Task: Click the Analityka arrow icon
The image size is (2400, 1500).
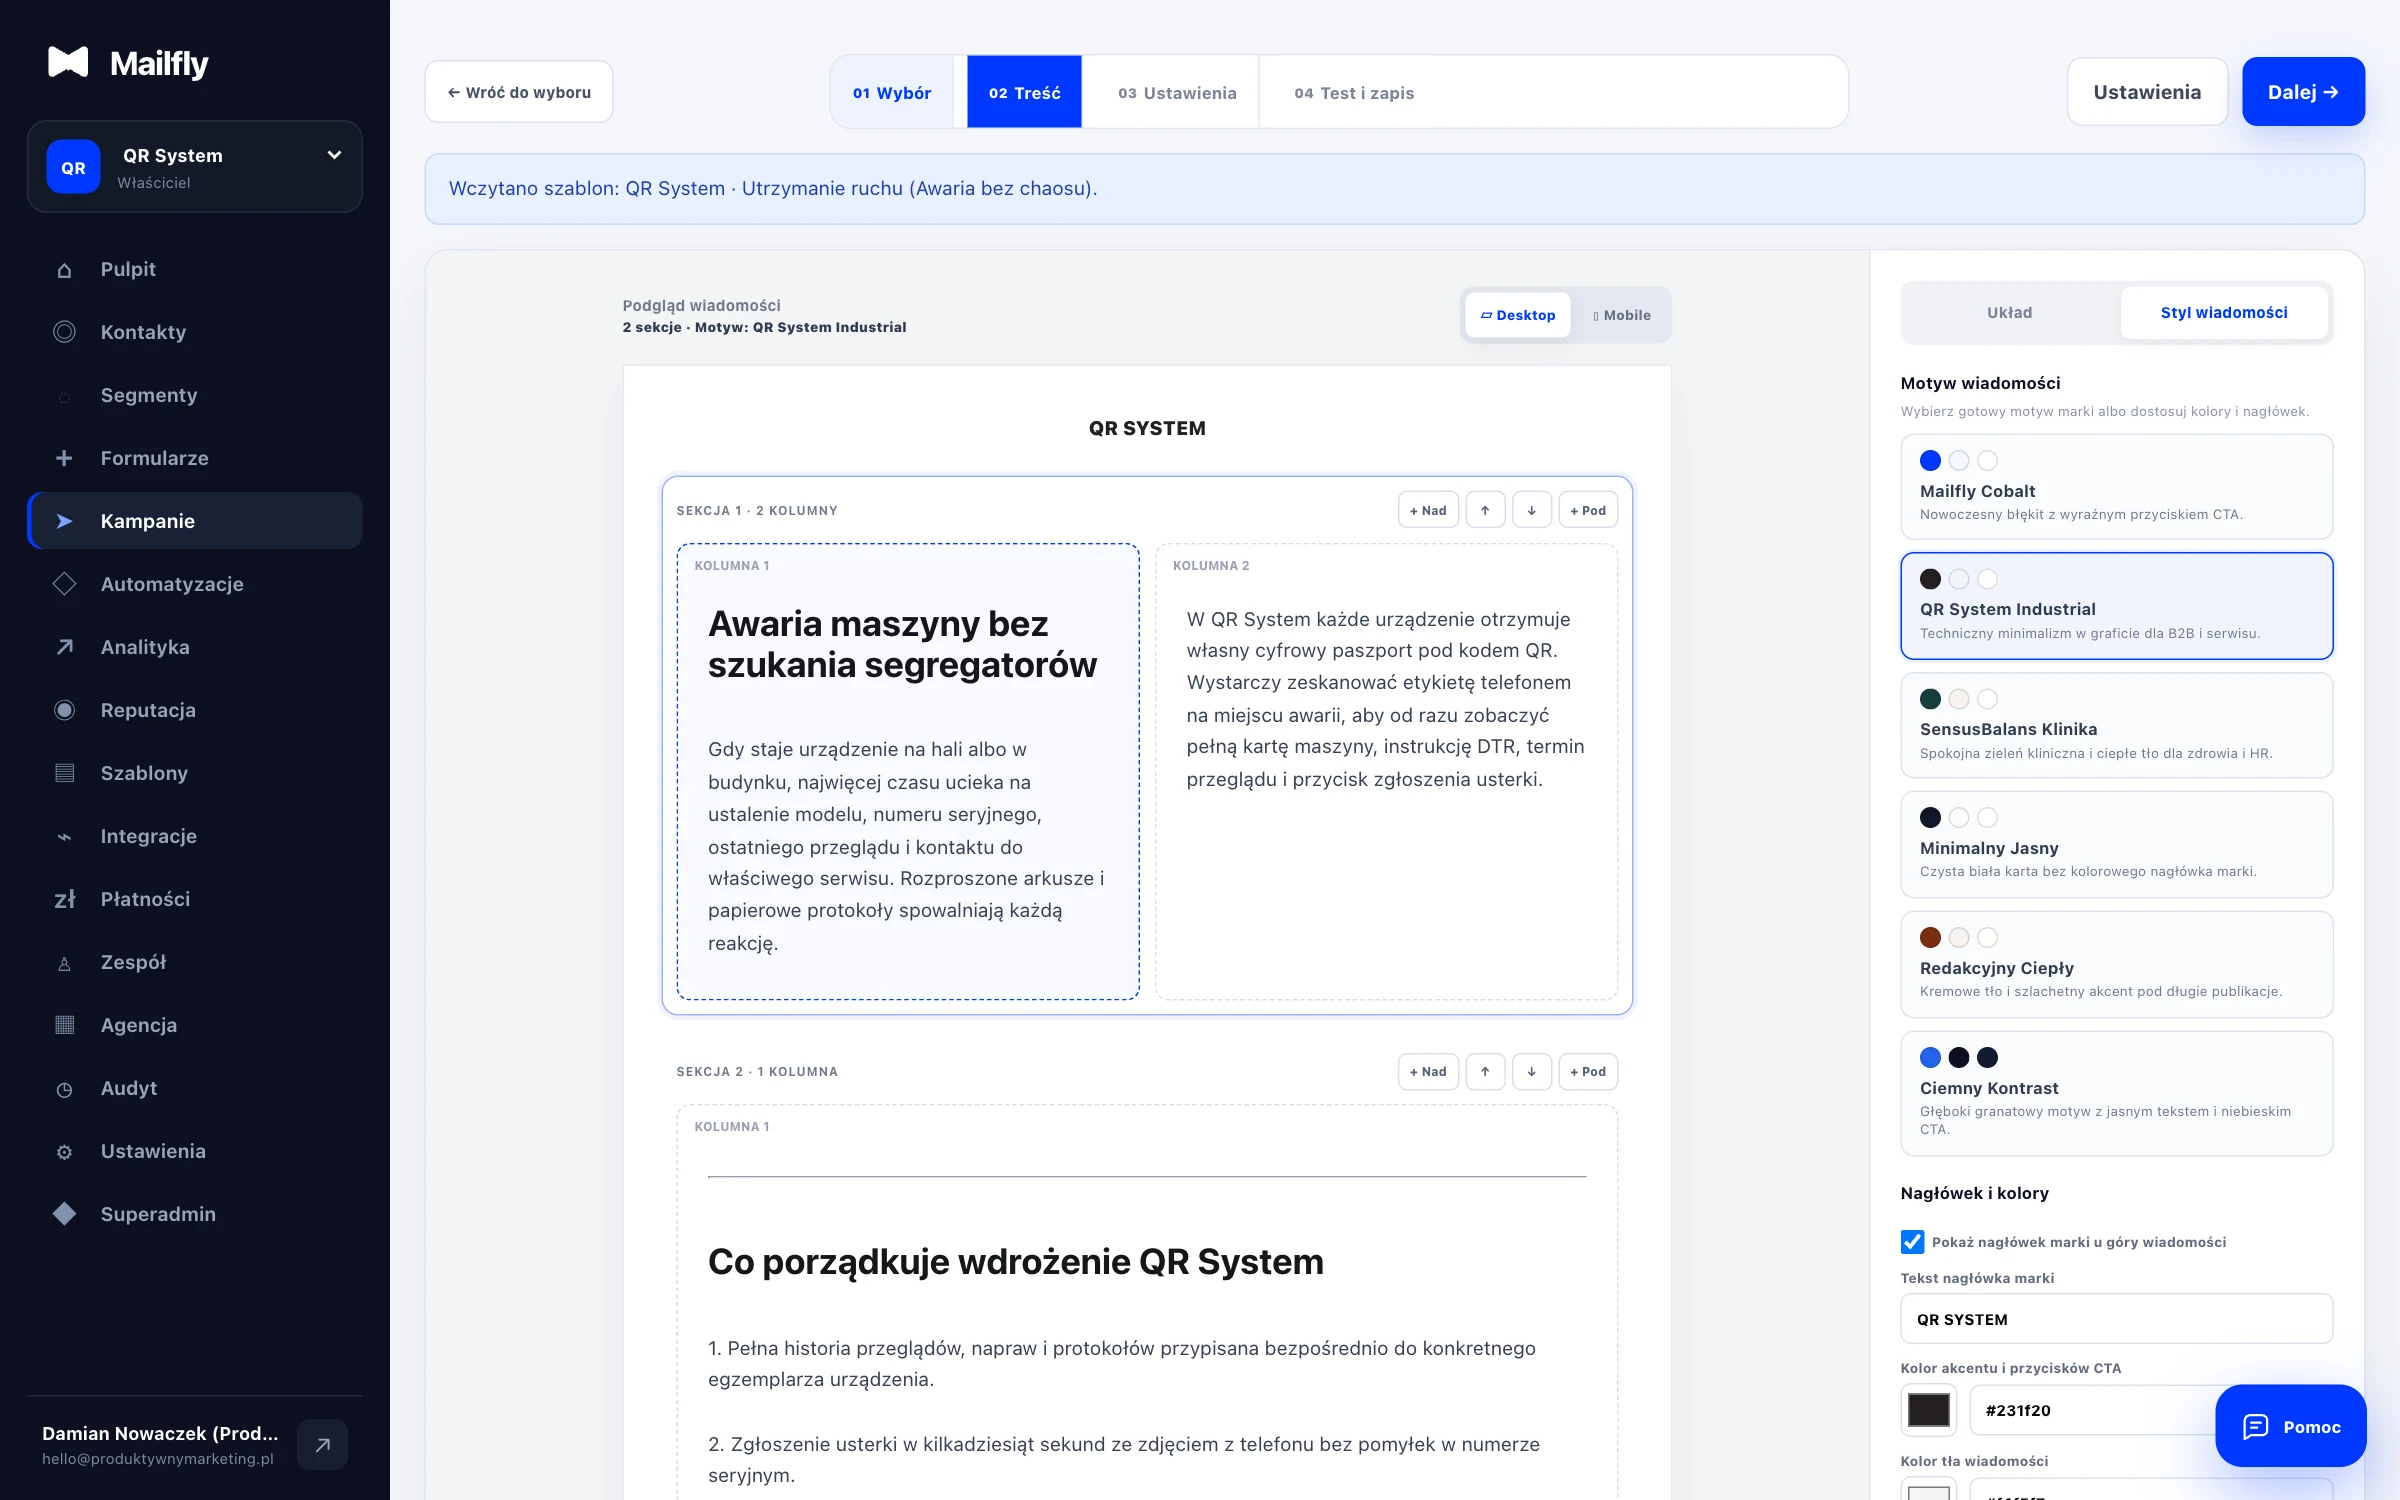Action: pos(64,647)
